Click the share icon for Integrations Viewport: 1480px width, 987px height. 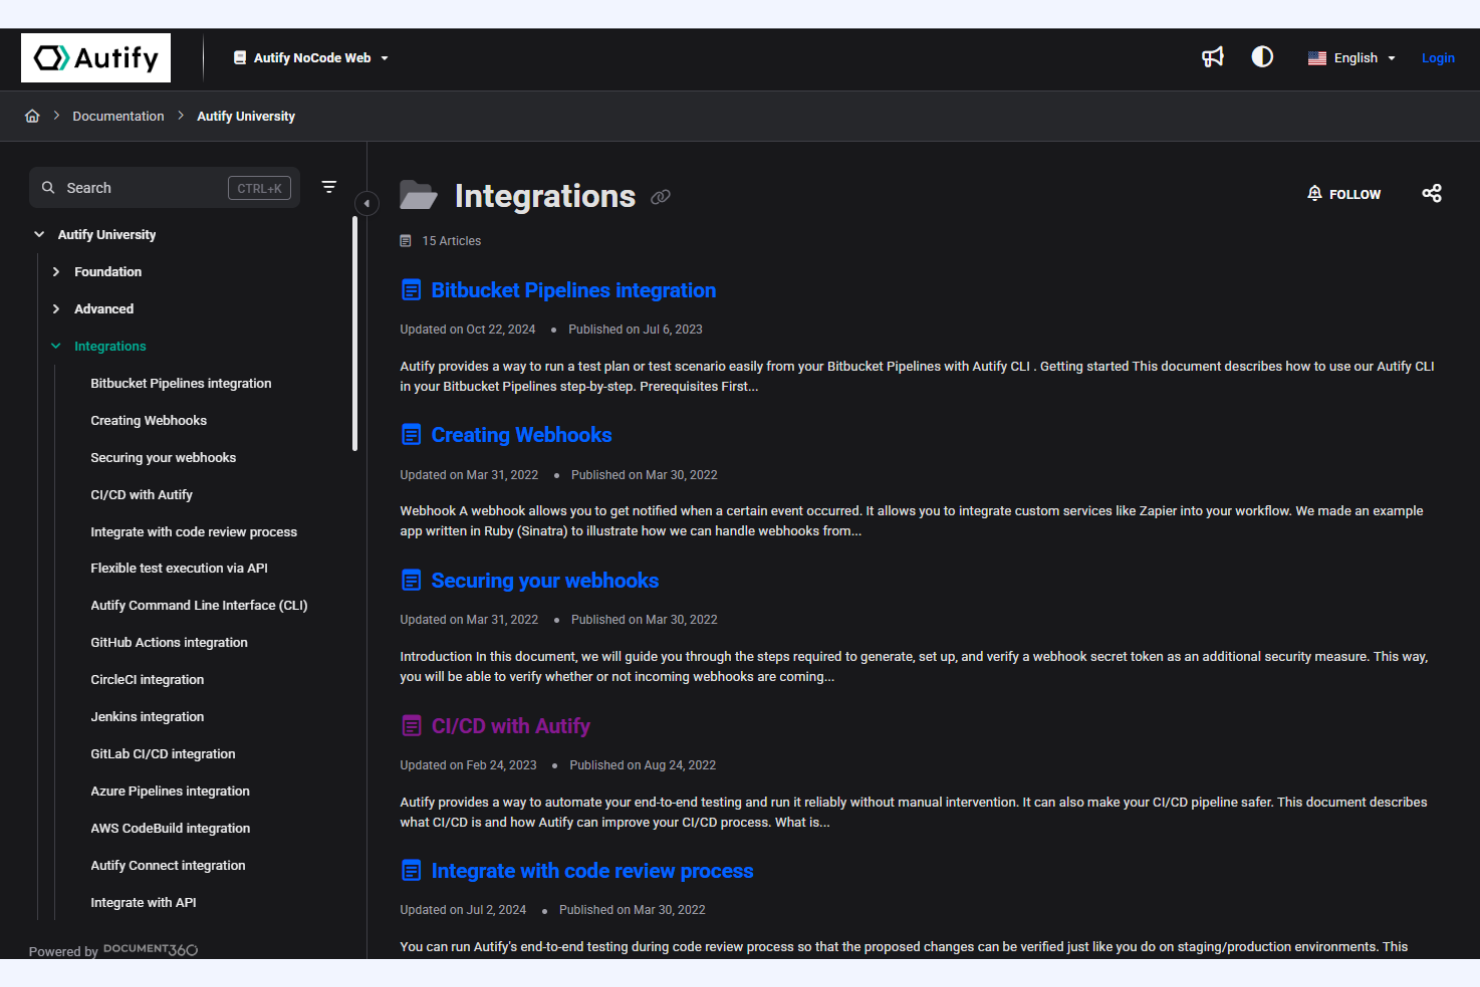point(1432,193)
